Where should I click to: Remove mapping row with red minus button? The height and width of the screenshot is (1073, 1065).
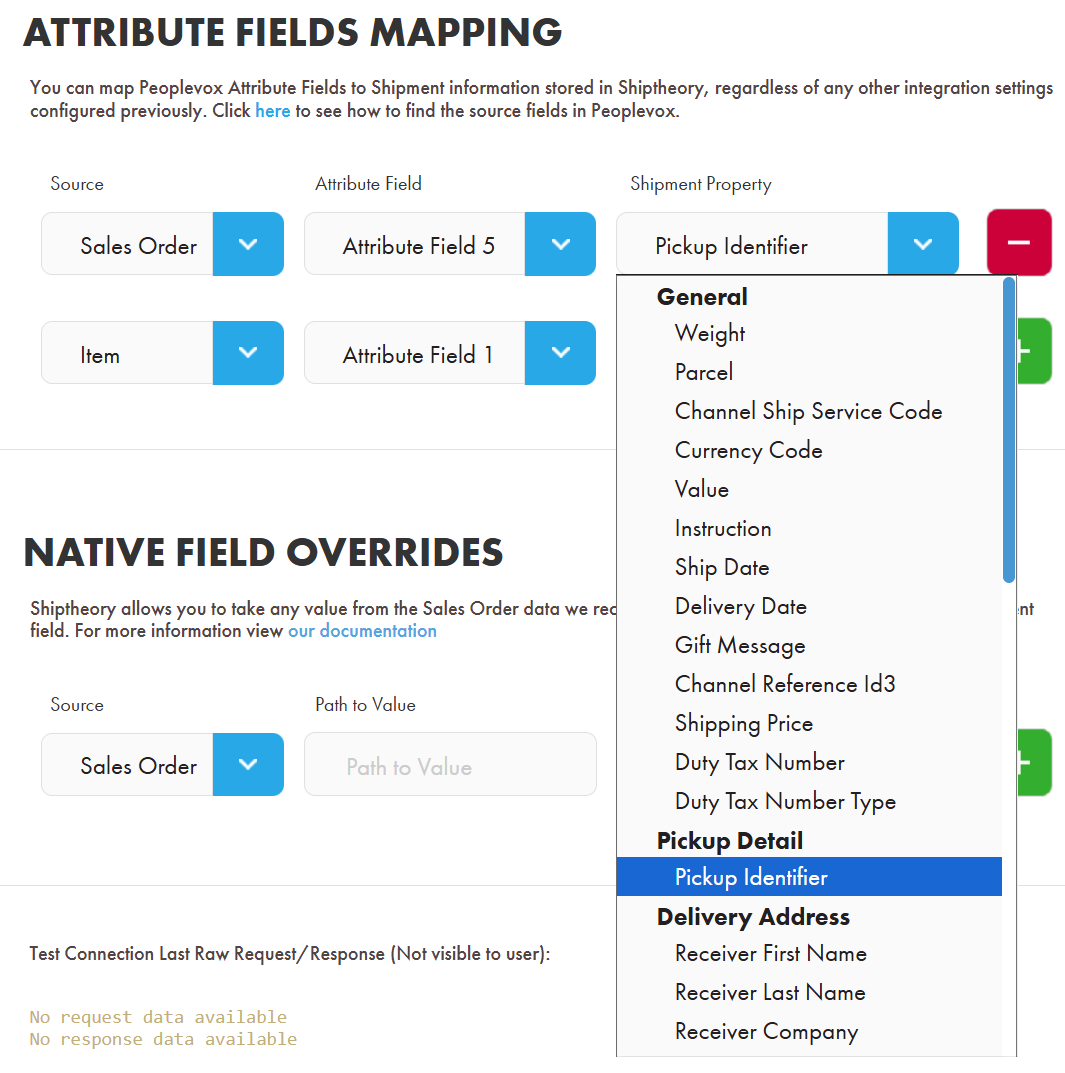(x=1018, y=243)
